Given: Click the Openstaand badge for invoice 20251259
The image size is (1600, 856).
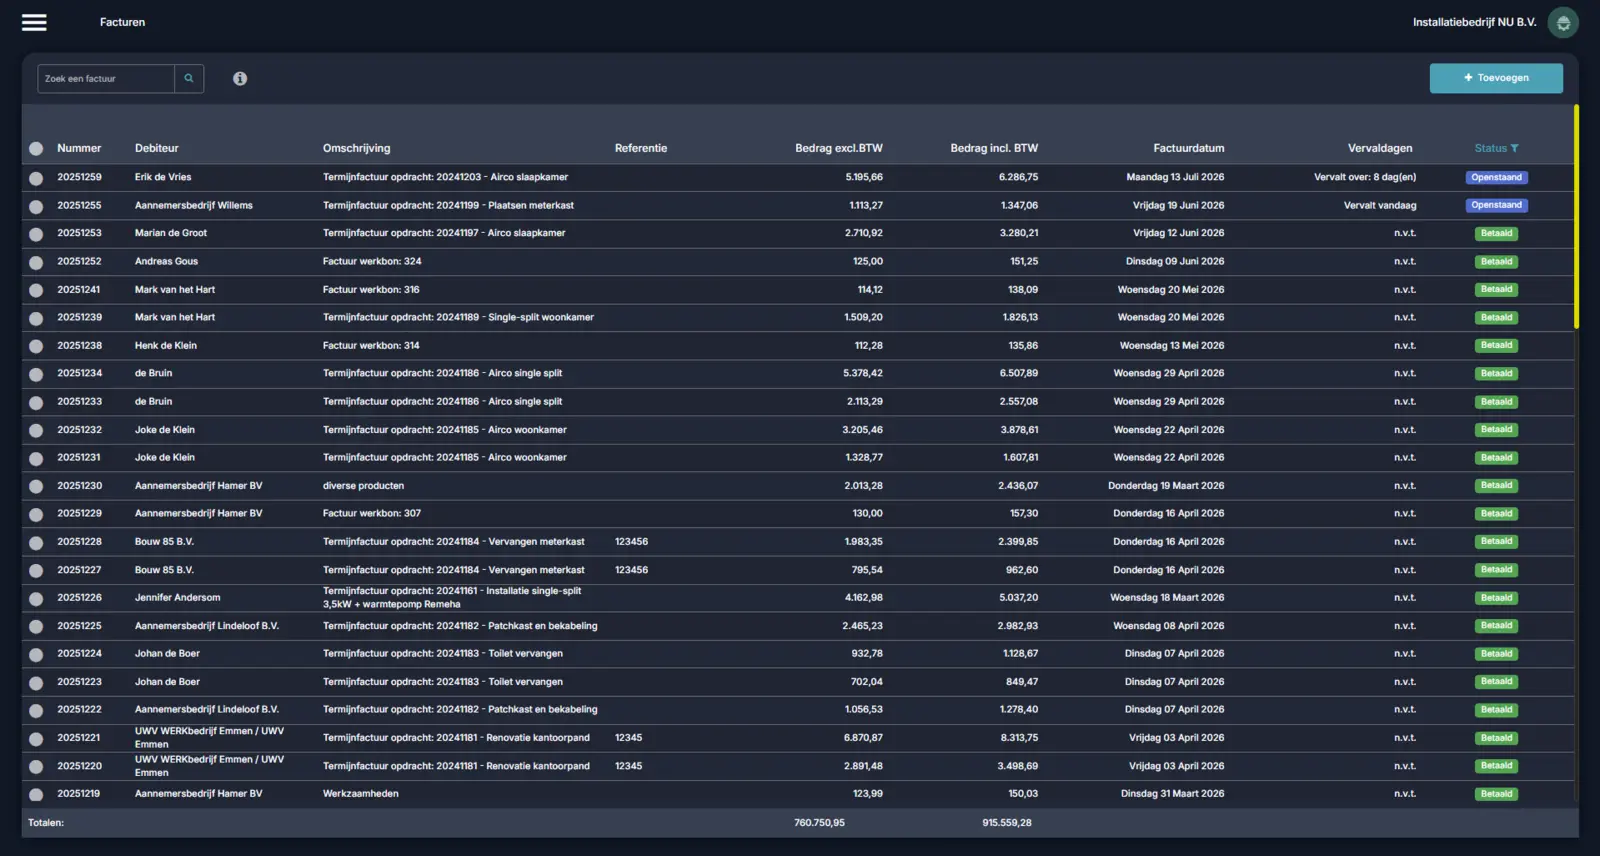Looking at the screenshot, I should (1496, 177).
